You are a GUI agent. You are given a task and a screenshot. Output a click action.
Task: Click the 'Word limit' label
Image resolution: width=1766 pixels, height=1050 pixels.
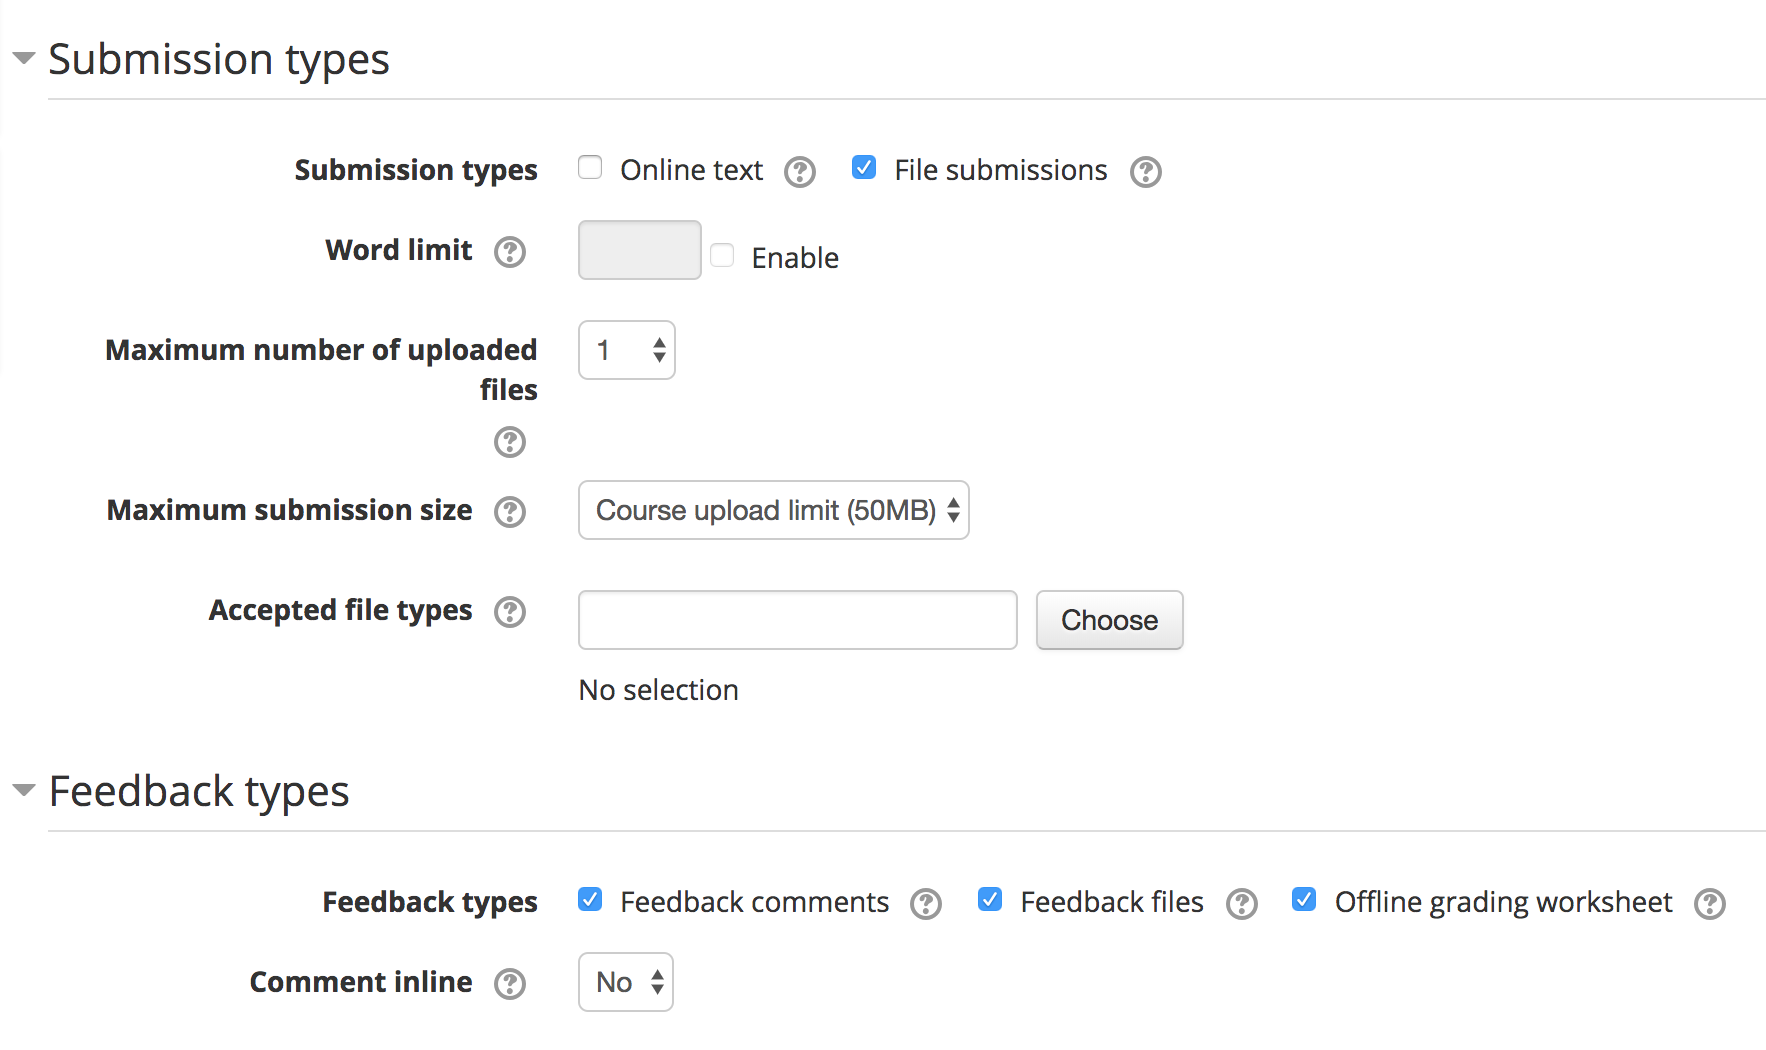(x=399, y=250)
